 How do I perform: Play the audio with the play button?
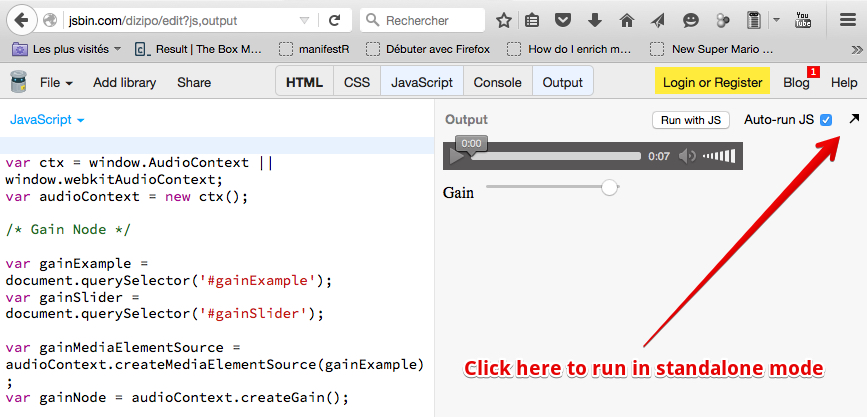coord(456,157)
